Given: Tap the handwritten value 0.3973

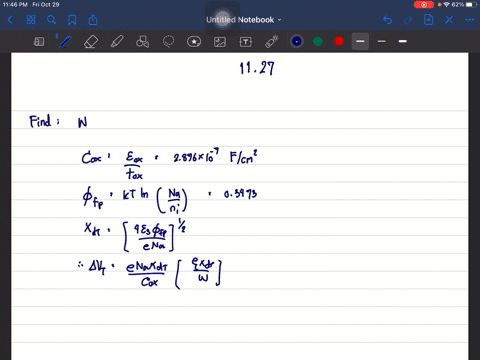Looking at the screenshot, I should (240, 194).
